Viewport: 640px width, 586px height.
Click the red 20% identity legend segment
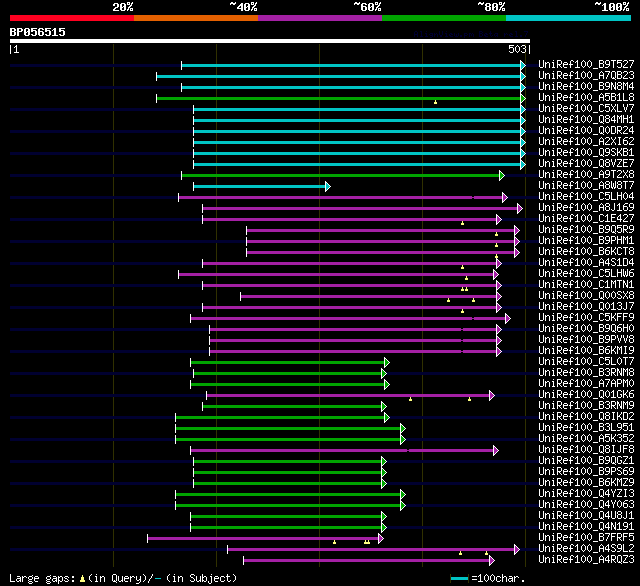[72, 18]
